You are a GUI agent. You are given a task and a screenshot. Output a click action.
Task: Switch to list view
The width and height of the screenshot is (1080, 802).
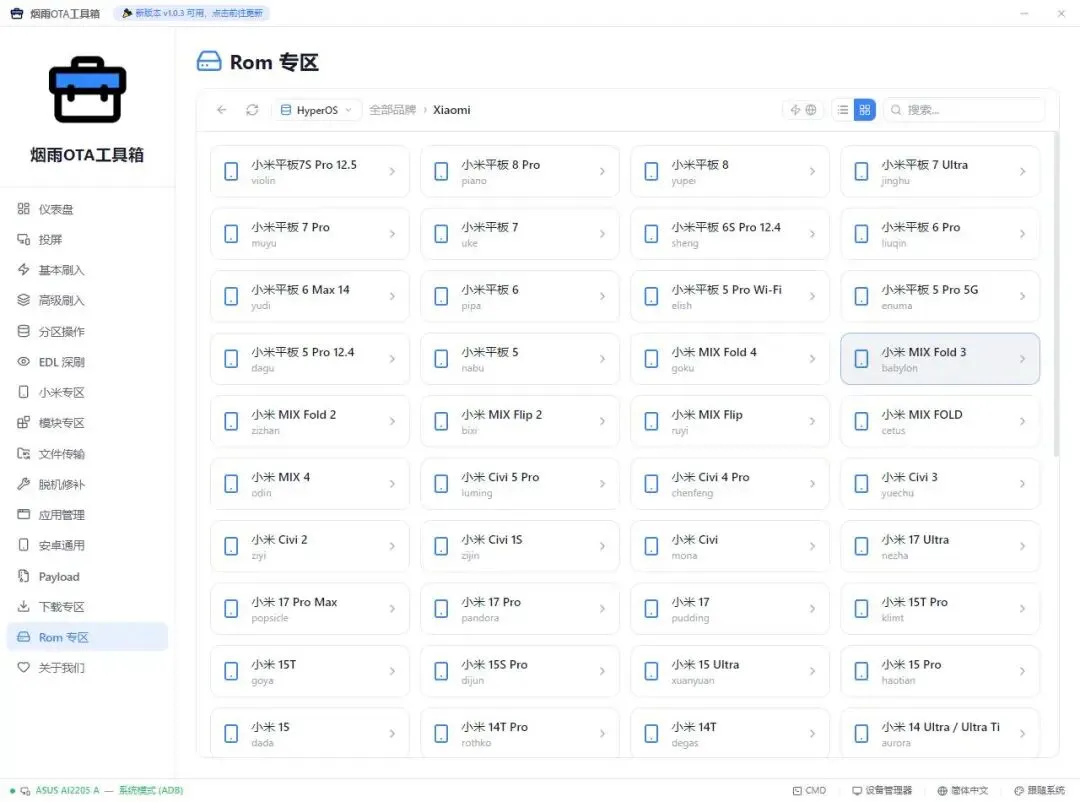pos(842,110)
